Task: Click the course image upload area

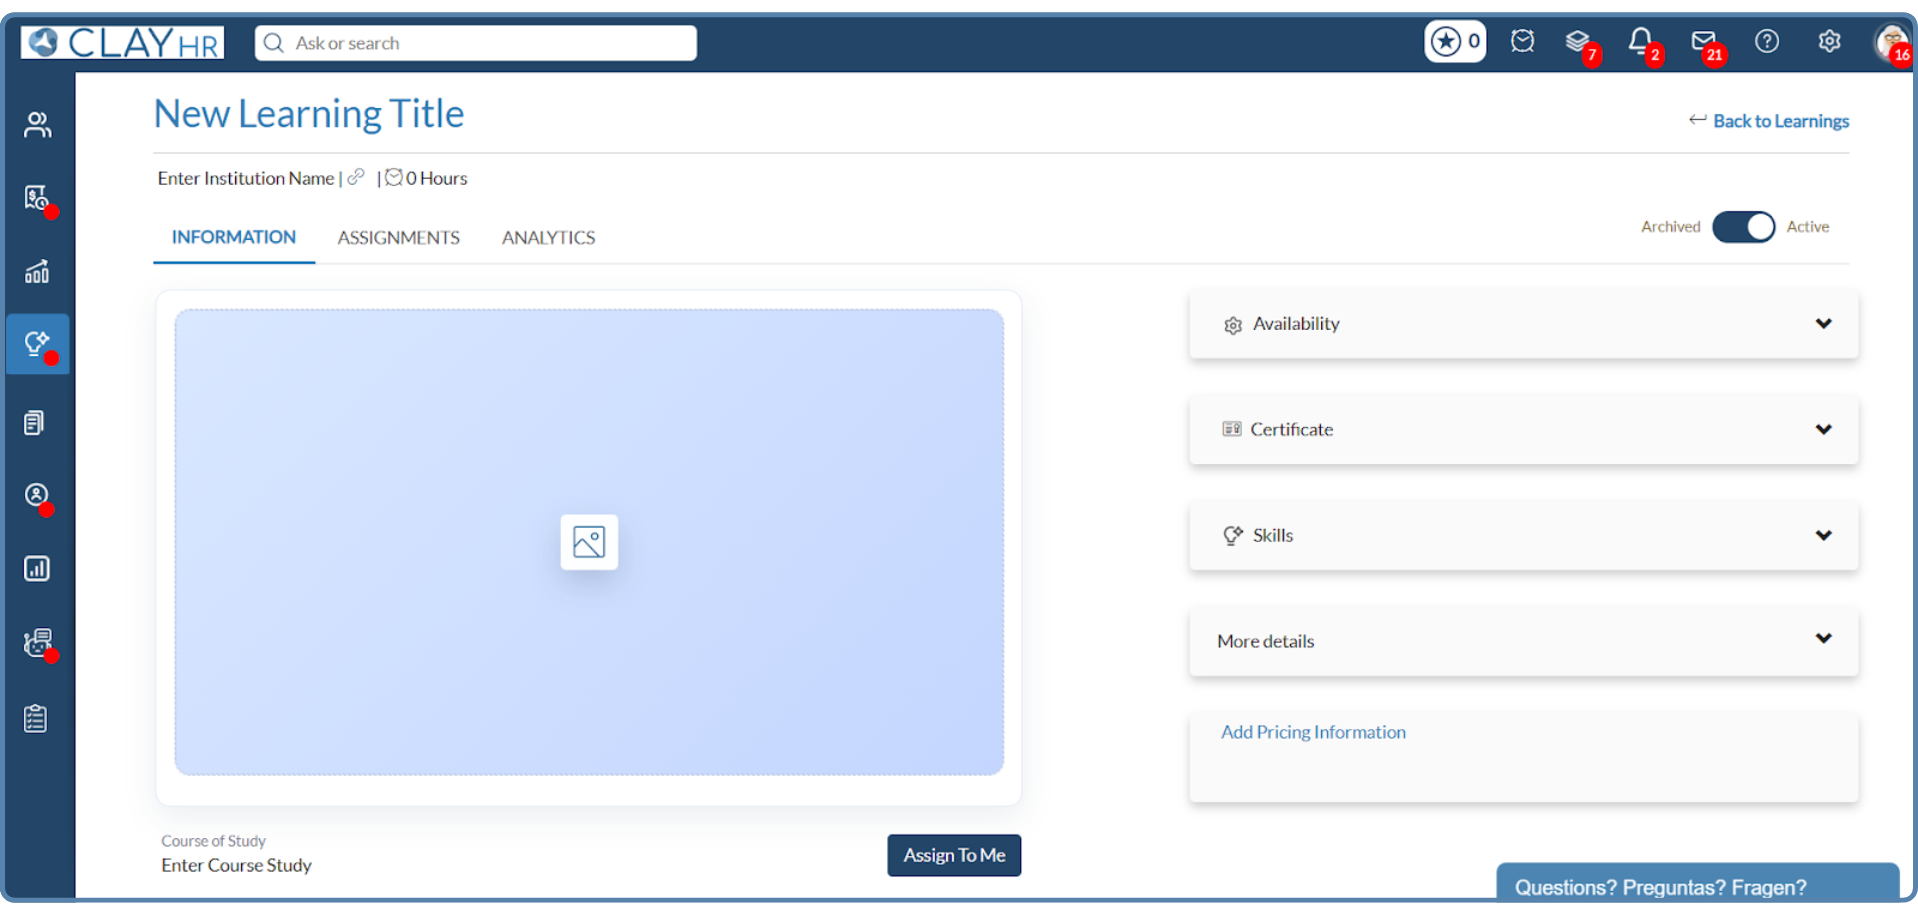Action: click(x=589, y=542)
